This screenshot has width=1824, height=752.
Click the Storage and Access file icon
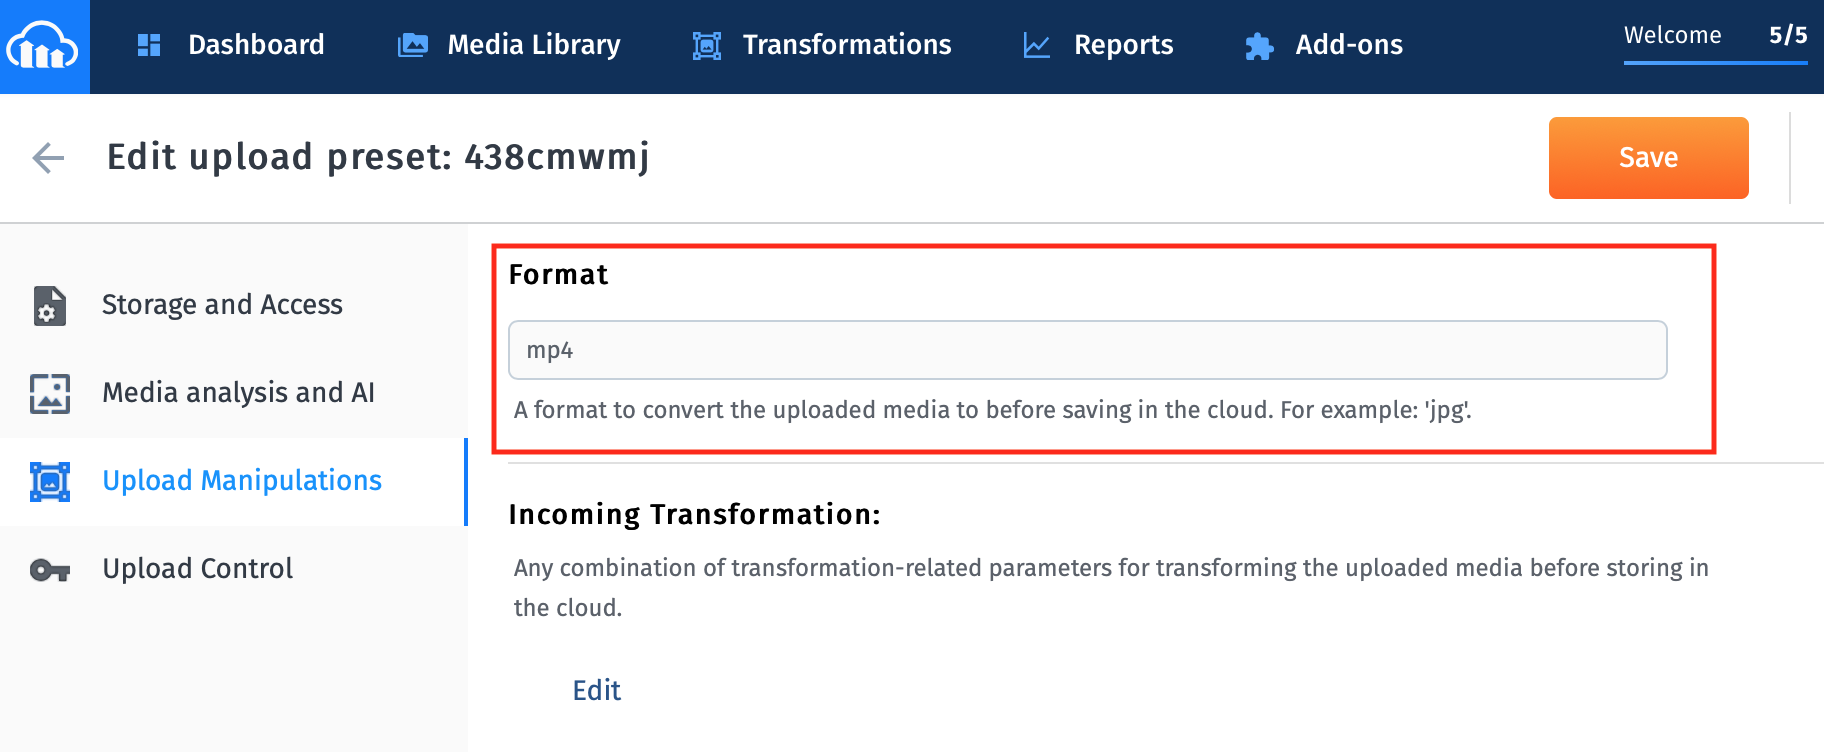click(49, 306)
